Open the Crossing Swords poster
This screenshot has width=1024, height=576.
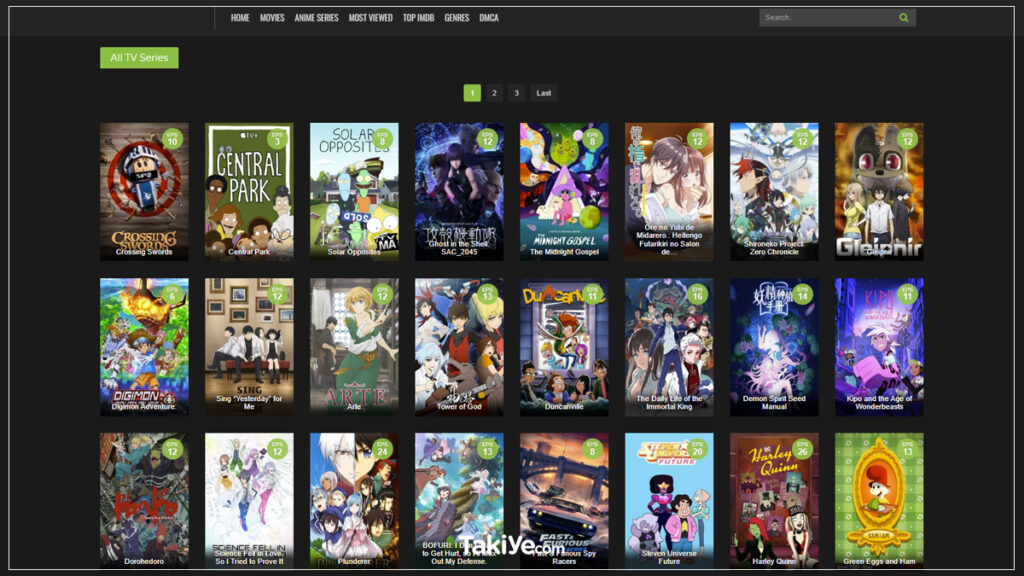(144, 191)
